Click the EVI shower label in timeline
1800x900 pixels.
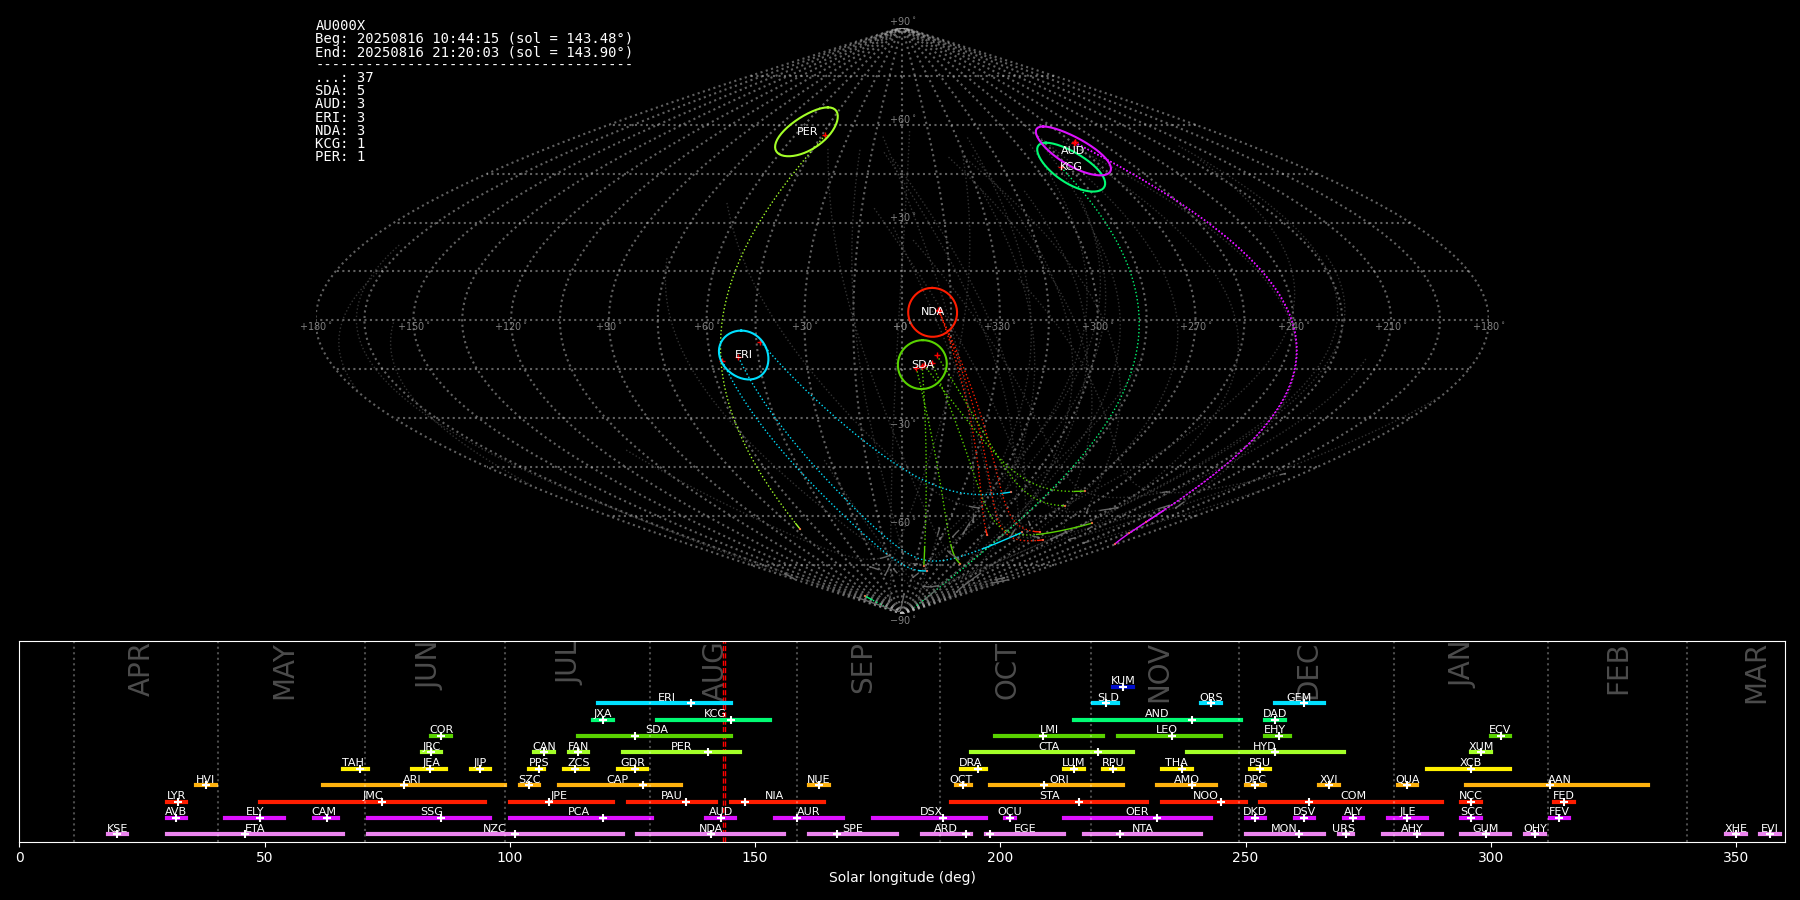tap(1769, 829)
